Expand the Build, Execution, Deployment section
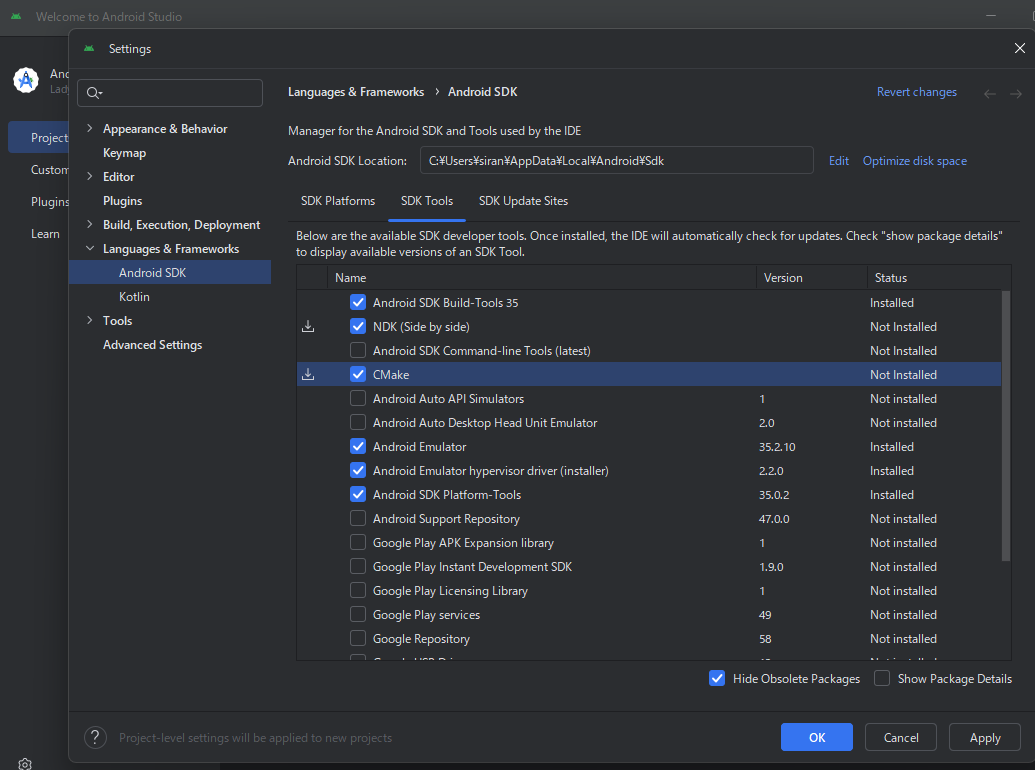The width and height of the screenshot is (1035, 770). tap(90, 225)
